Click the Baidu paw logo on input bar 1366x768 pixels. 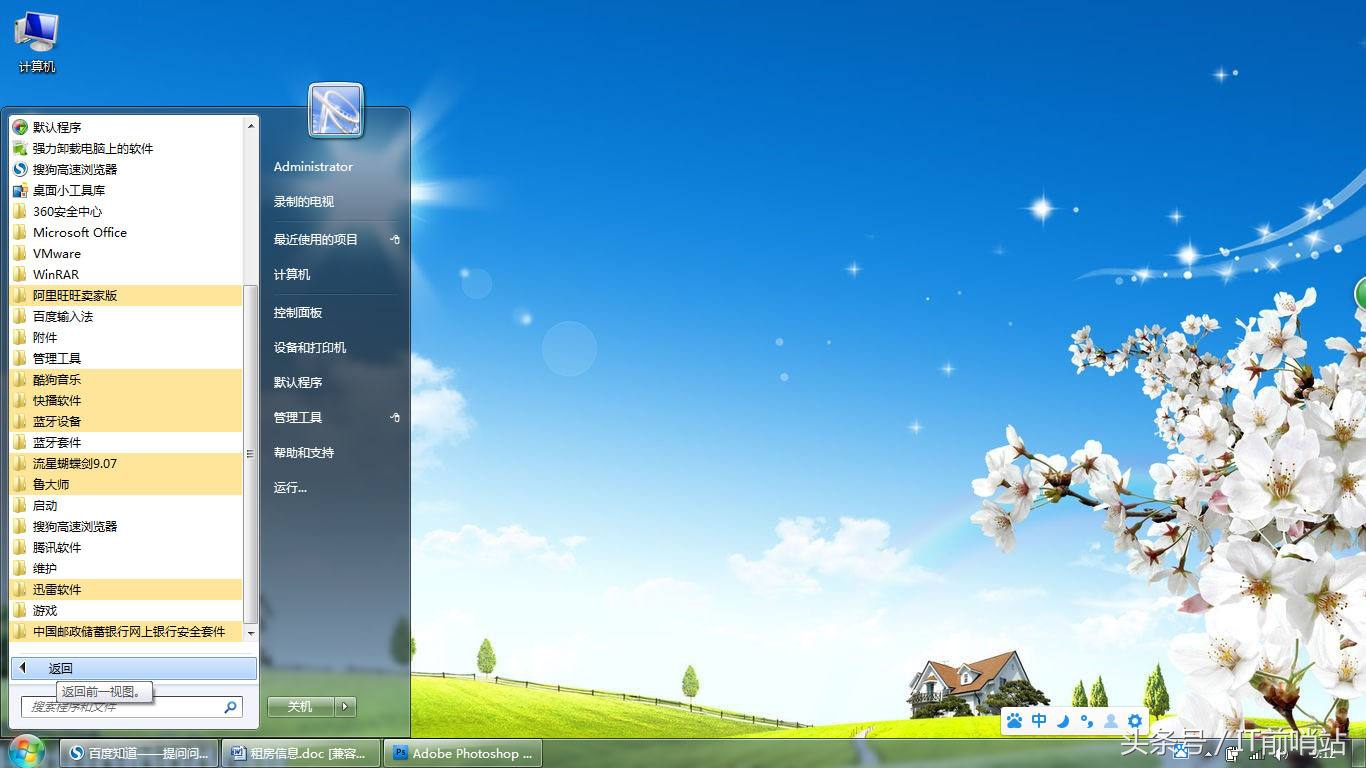coord(1016,720)
